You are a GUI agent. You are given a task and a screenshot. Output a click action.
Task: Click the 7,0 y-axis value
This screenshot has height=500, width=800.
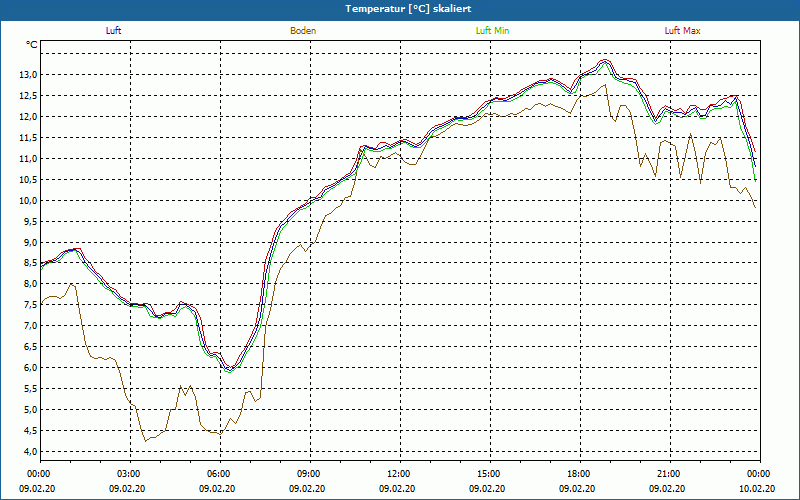[30, 326]
